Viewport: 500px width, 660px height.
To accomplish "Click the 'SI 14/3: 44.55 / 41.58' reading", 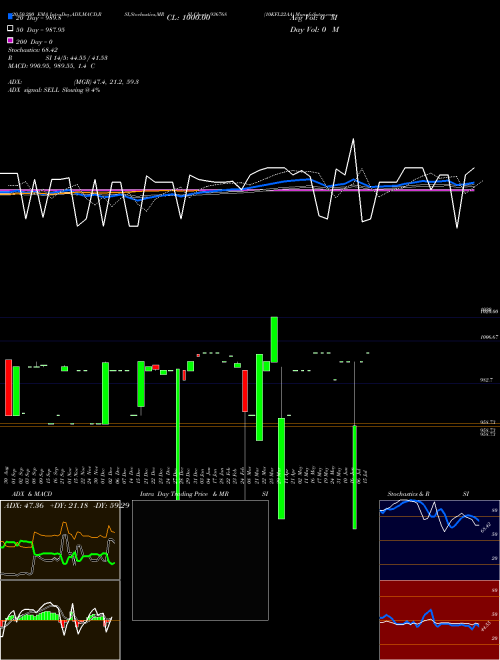I will coord(77,58).
